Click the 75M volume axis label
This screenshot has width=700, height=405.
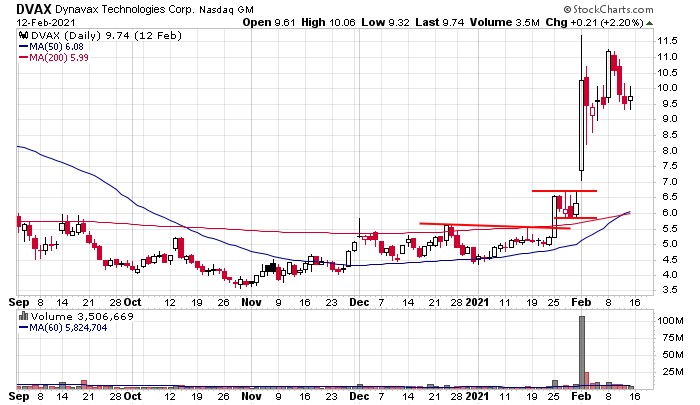pos(673,338)
